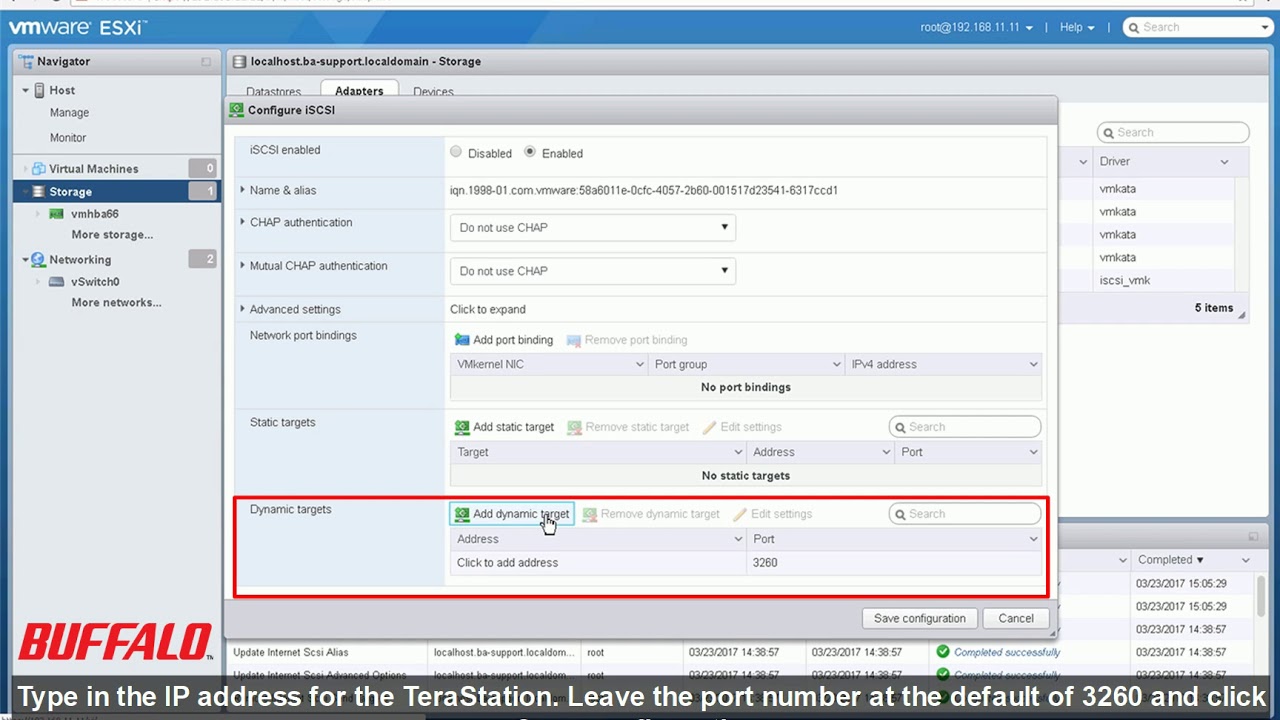Click the Add dynamic target icon

coord(462,514)
